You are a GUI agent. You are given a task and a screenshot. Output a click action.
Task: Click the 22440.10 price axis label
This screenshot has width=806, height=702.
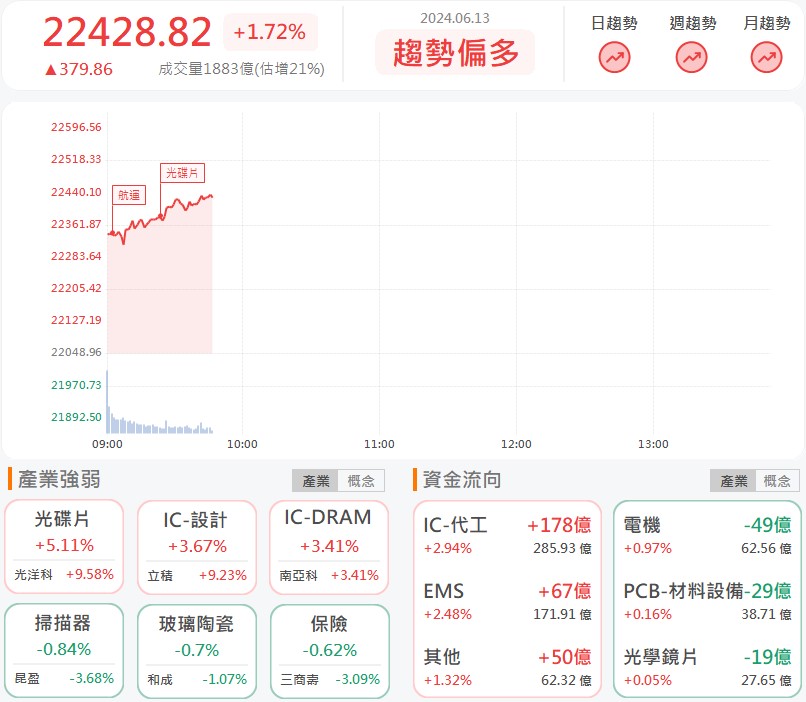coord(76,192)
